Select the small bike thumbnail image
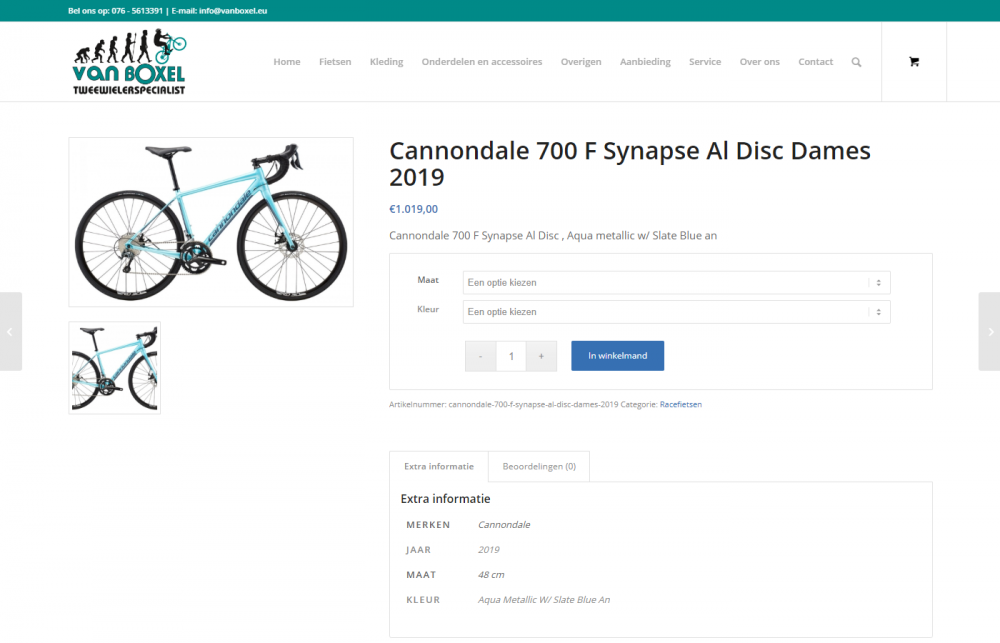Image resolution: width=1000 pixels, height=643 pixels. tap(115, 368)
